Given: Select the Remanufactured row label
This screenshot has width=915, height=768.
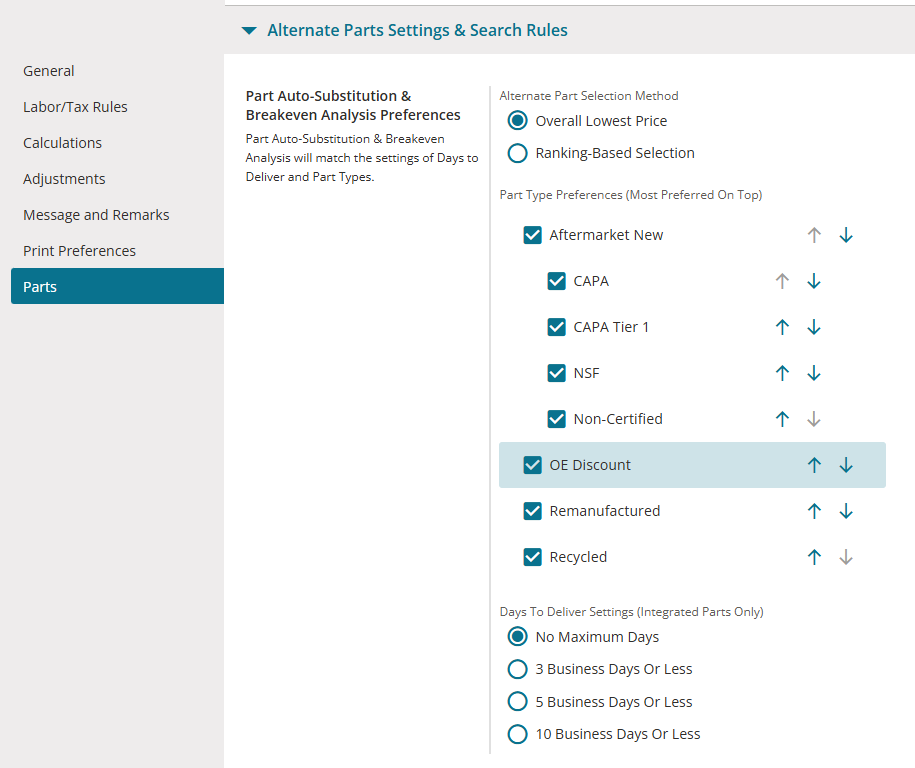Looking at the screenshot, I should (x=604, y=511).
